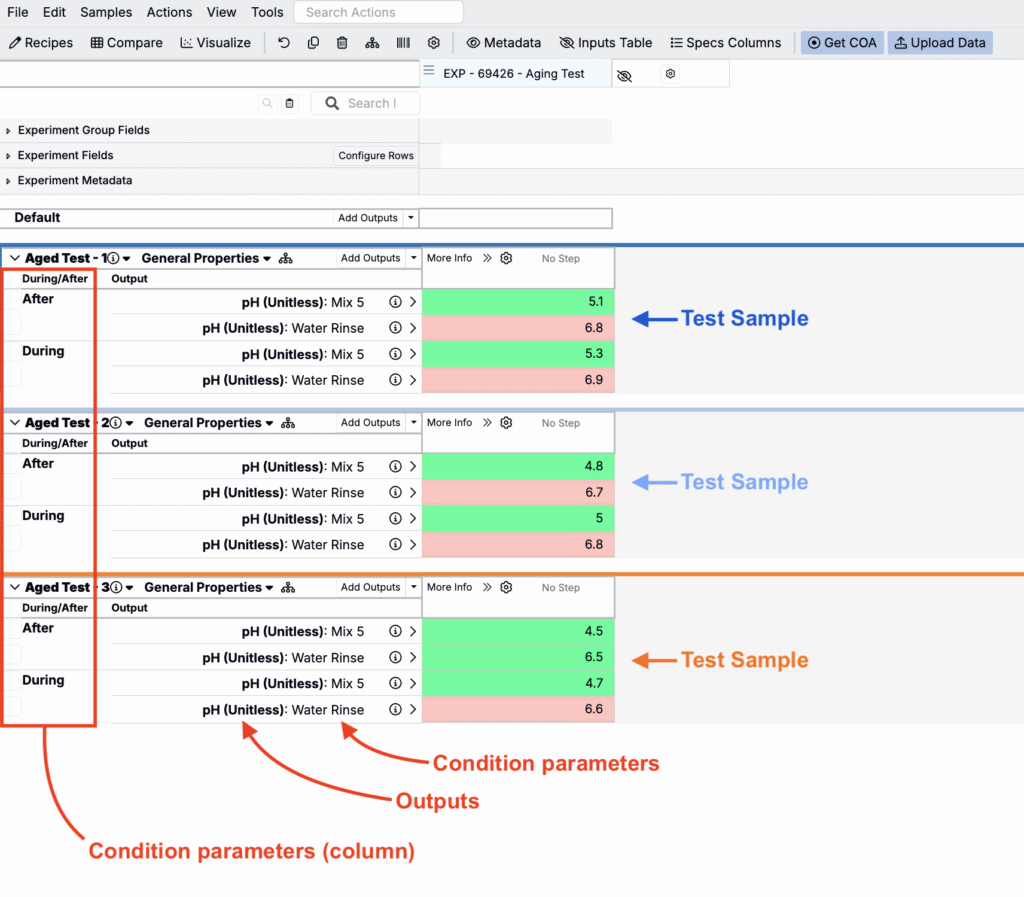Toggle the crossed-eye visibility icon next to EXP tab
Screen dimensions: 1024x897
pos(625,75)
